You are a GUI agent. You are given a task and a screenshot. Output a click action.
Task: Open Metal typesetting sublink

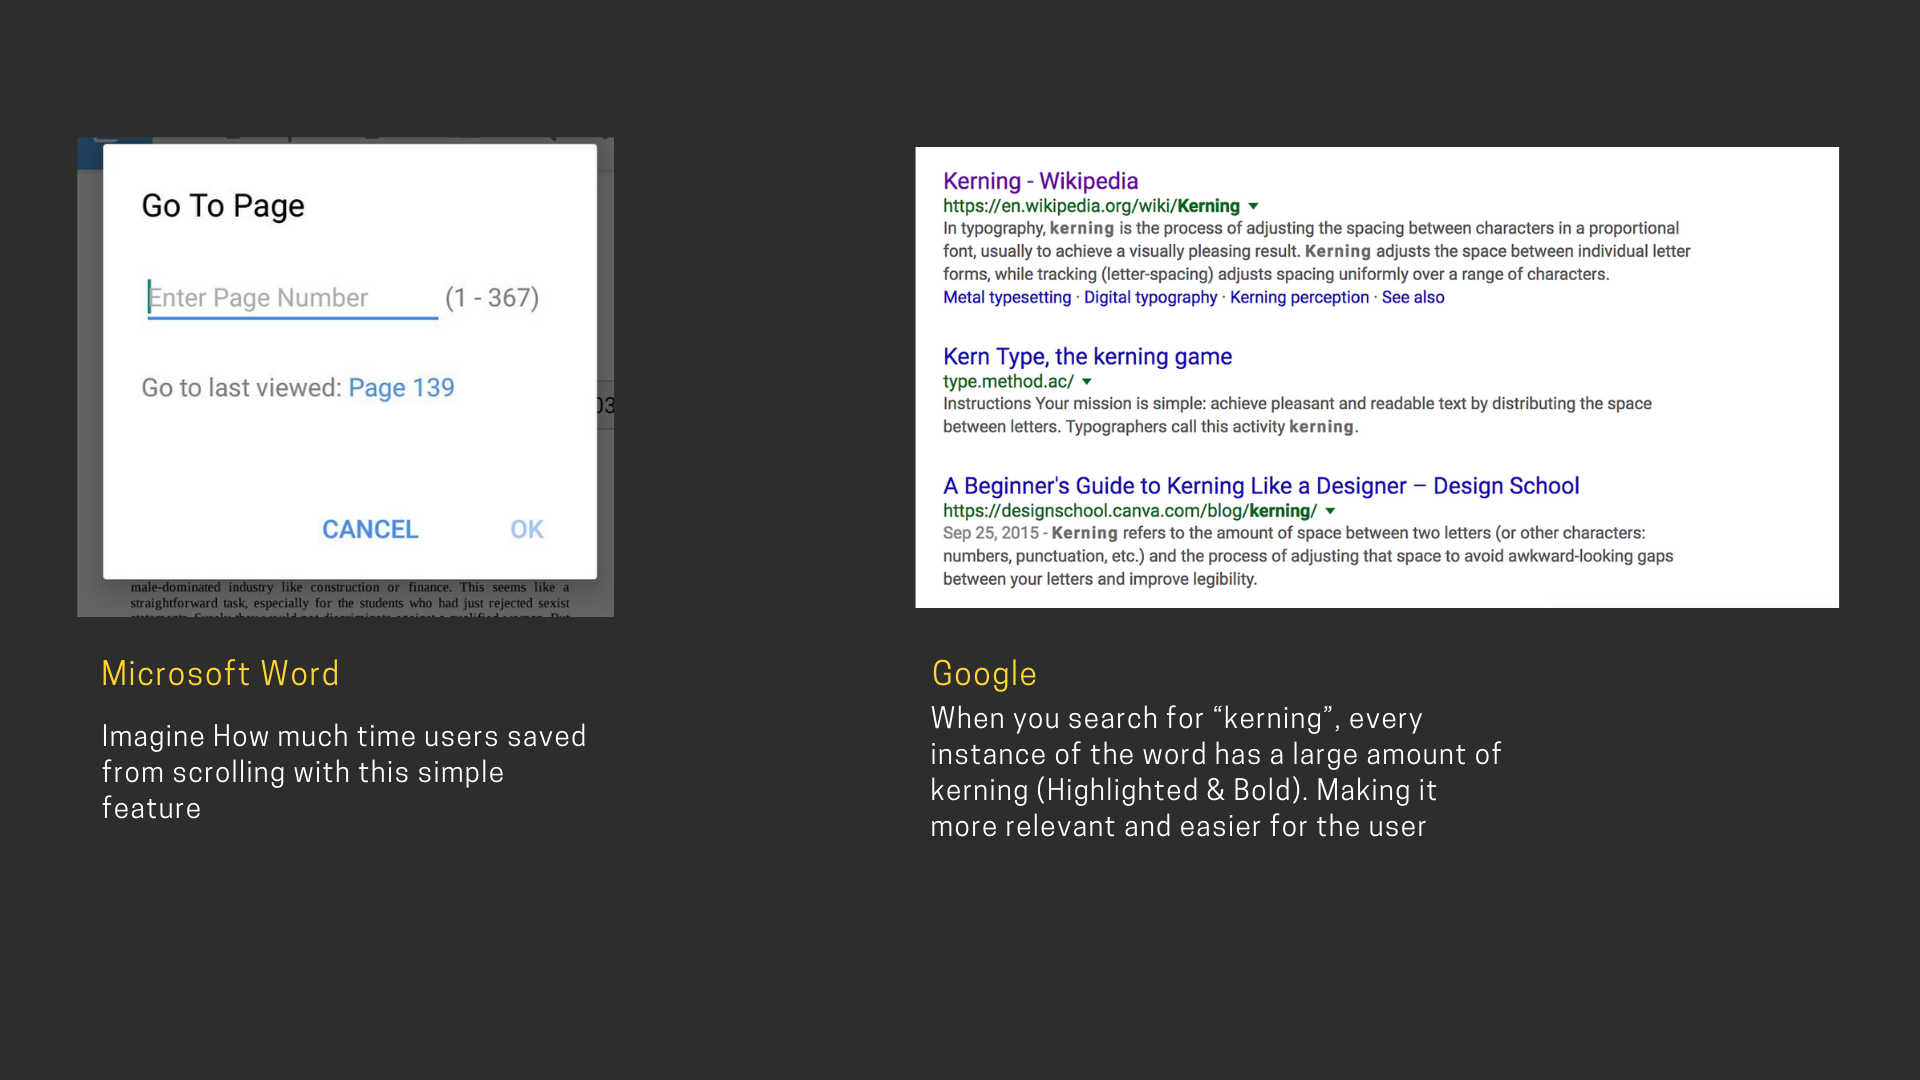1007,297
